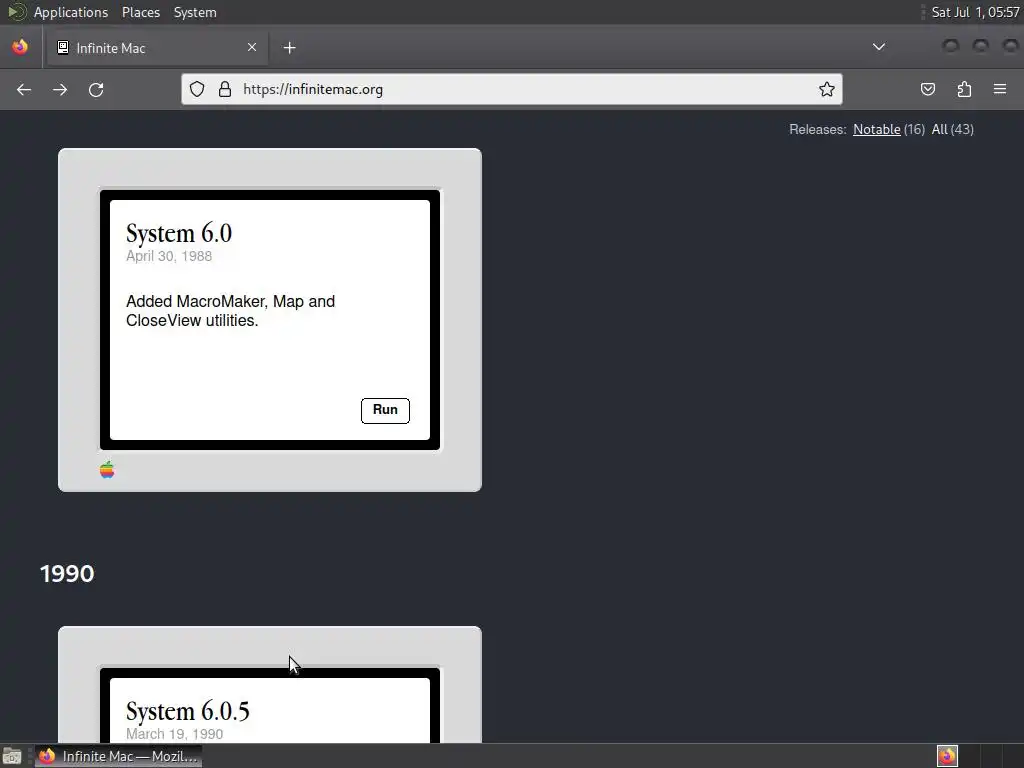Click the System 6.0 title text
Viewport: 1024px width, 768px height.
179,233
